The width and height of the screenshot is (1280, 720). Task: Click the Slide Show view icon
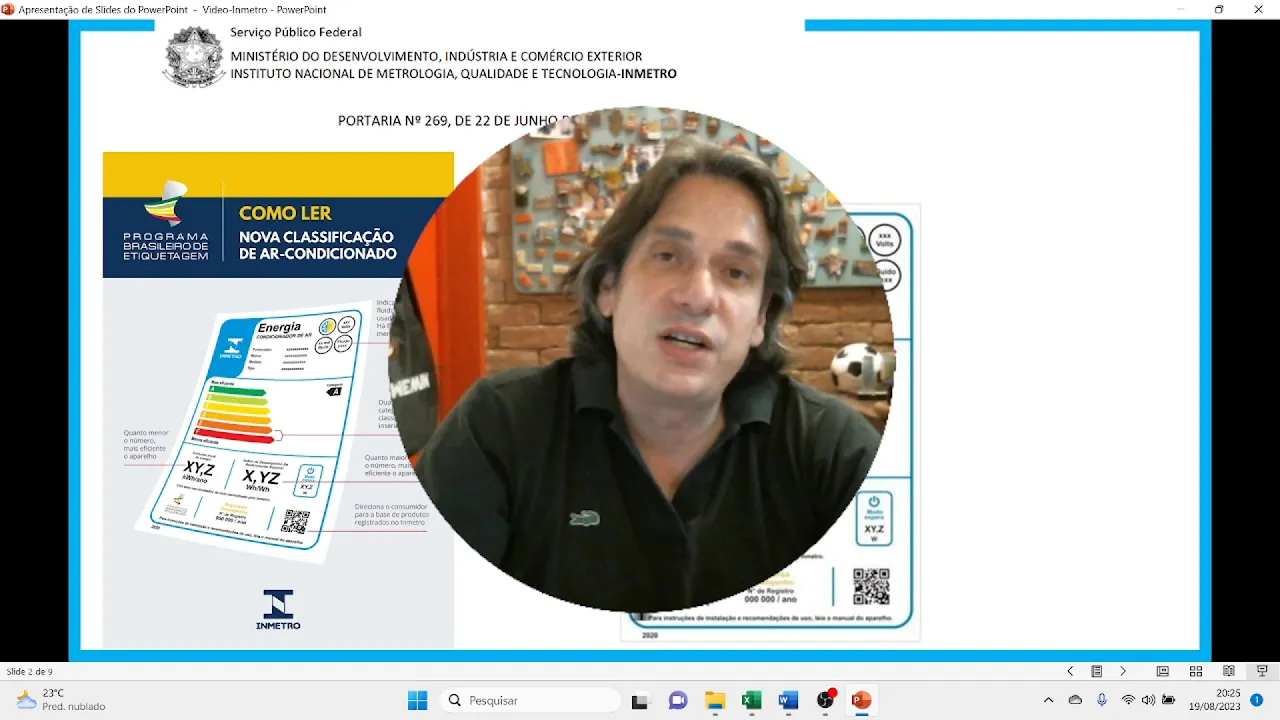pyautogui.click(x=1262, y=671)
